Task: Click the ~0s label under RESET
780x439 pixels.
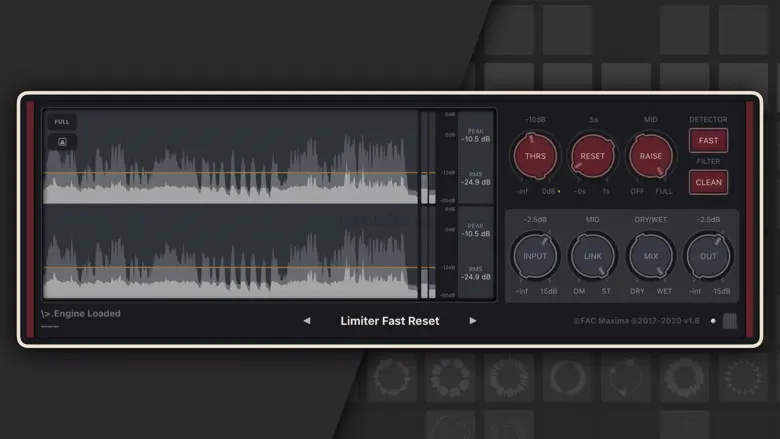Action: [580, 191]
